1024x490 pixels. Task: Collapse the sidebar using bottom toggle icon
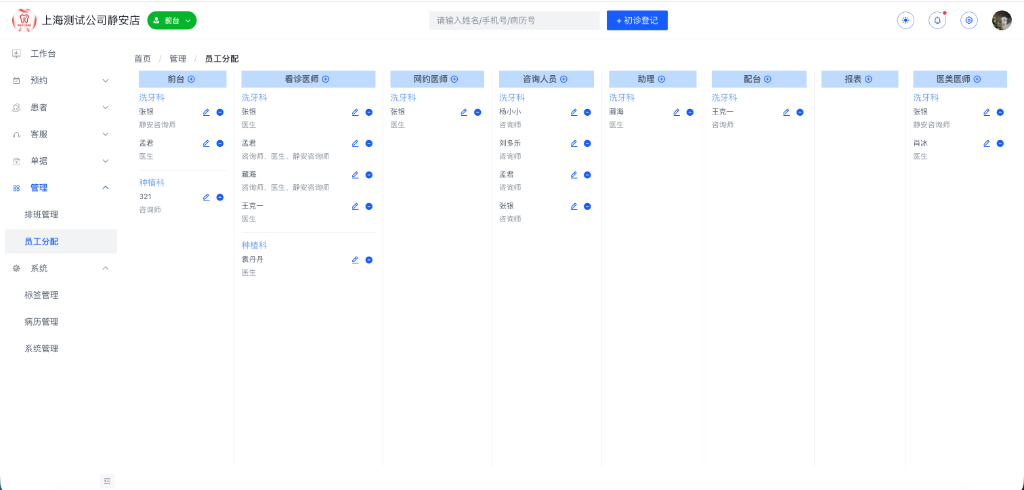coord(108,481)
